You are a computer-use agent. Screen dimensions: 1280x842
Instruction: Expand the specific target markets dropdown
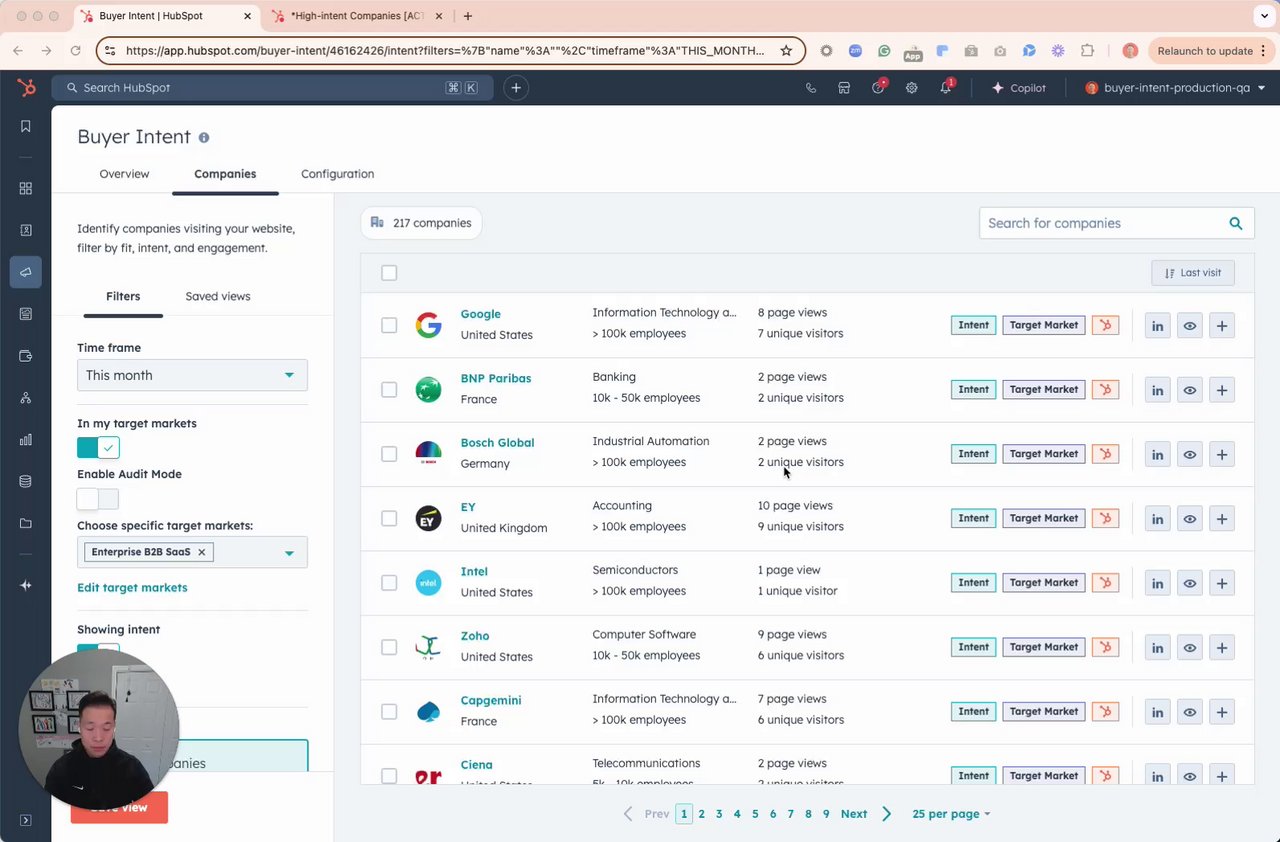[x=289, y=553]
